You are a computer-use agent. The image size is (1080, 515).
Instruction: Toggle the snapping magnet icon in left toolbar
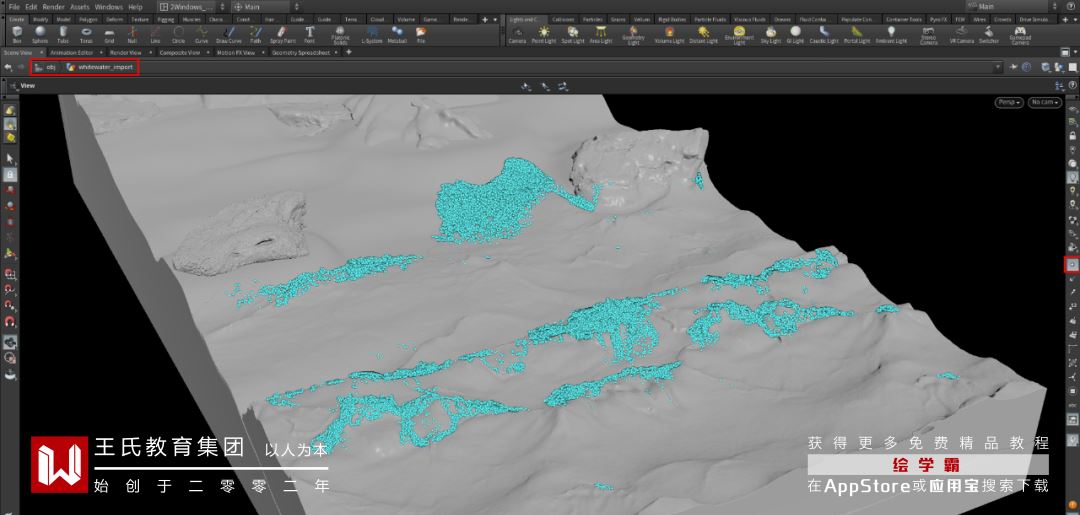pos(10,322)
